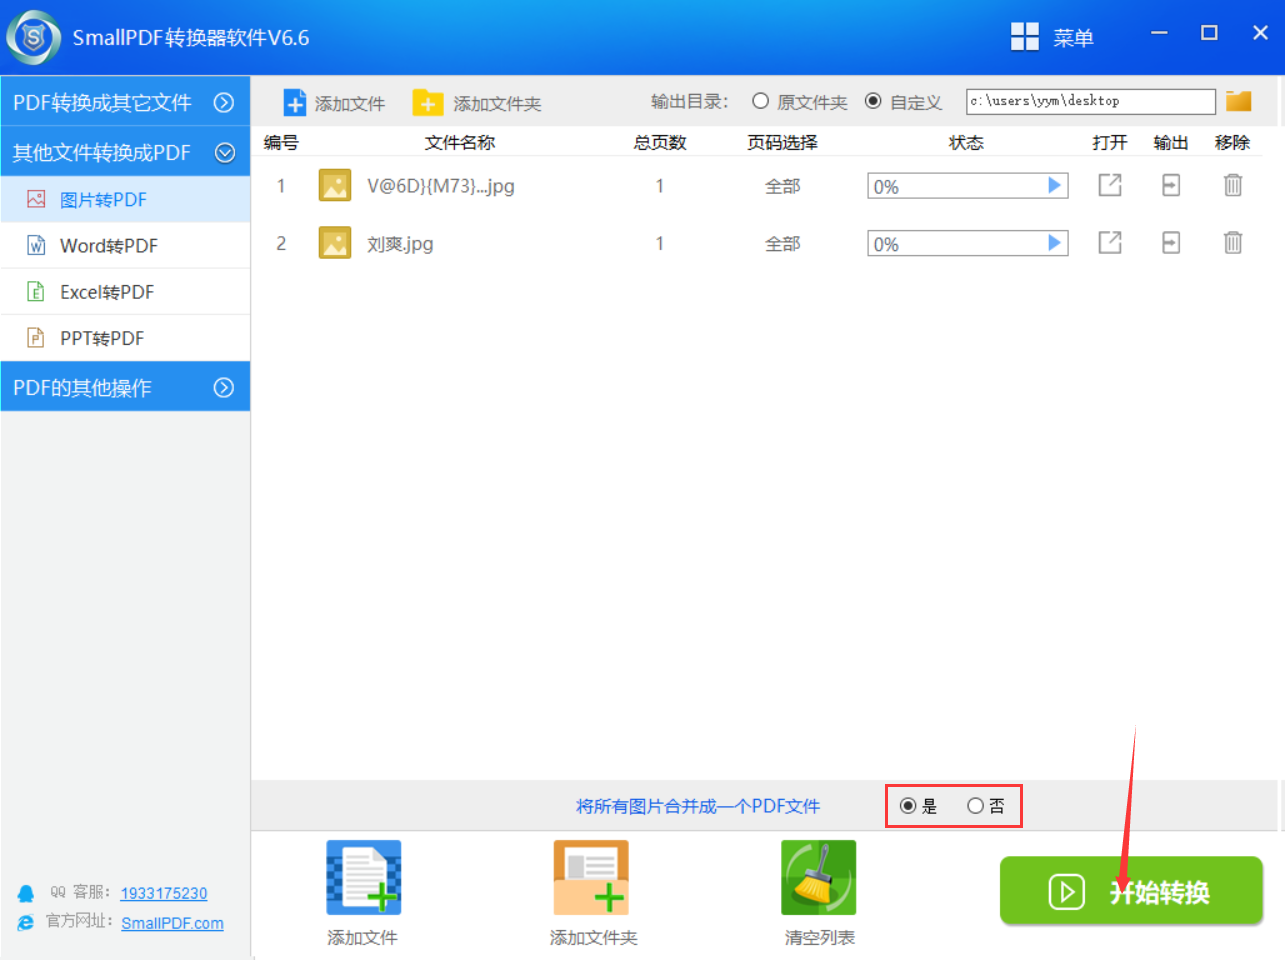This screenshot has height=960, width=1285.
Task: Select Word转PDF in sidebar
Action: coord(125,245)
